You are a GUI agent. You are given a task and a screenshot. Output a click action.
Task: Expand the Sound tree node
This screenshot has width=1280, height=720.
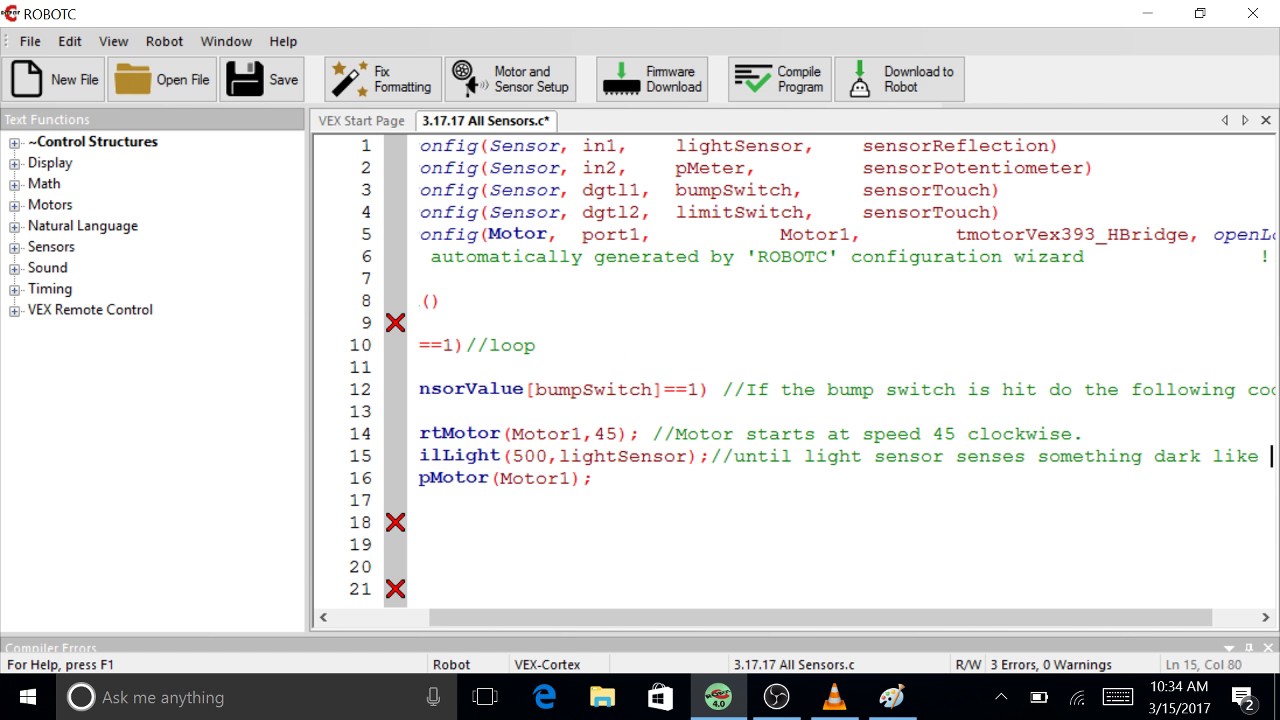[15, 268]
